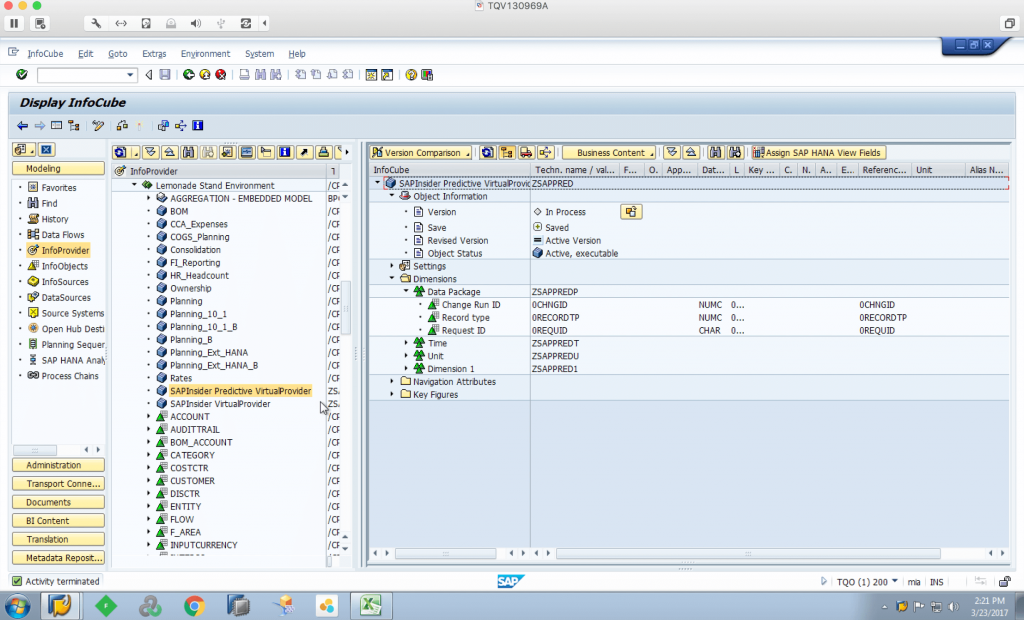The width and height of the screenshot is (1024, 620).
Task: Click the horizontal scrollbar under the InfoCube column
Action: coord(445,553)
